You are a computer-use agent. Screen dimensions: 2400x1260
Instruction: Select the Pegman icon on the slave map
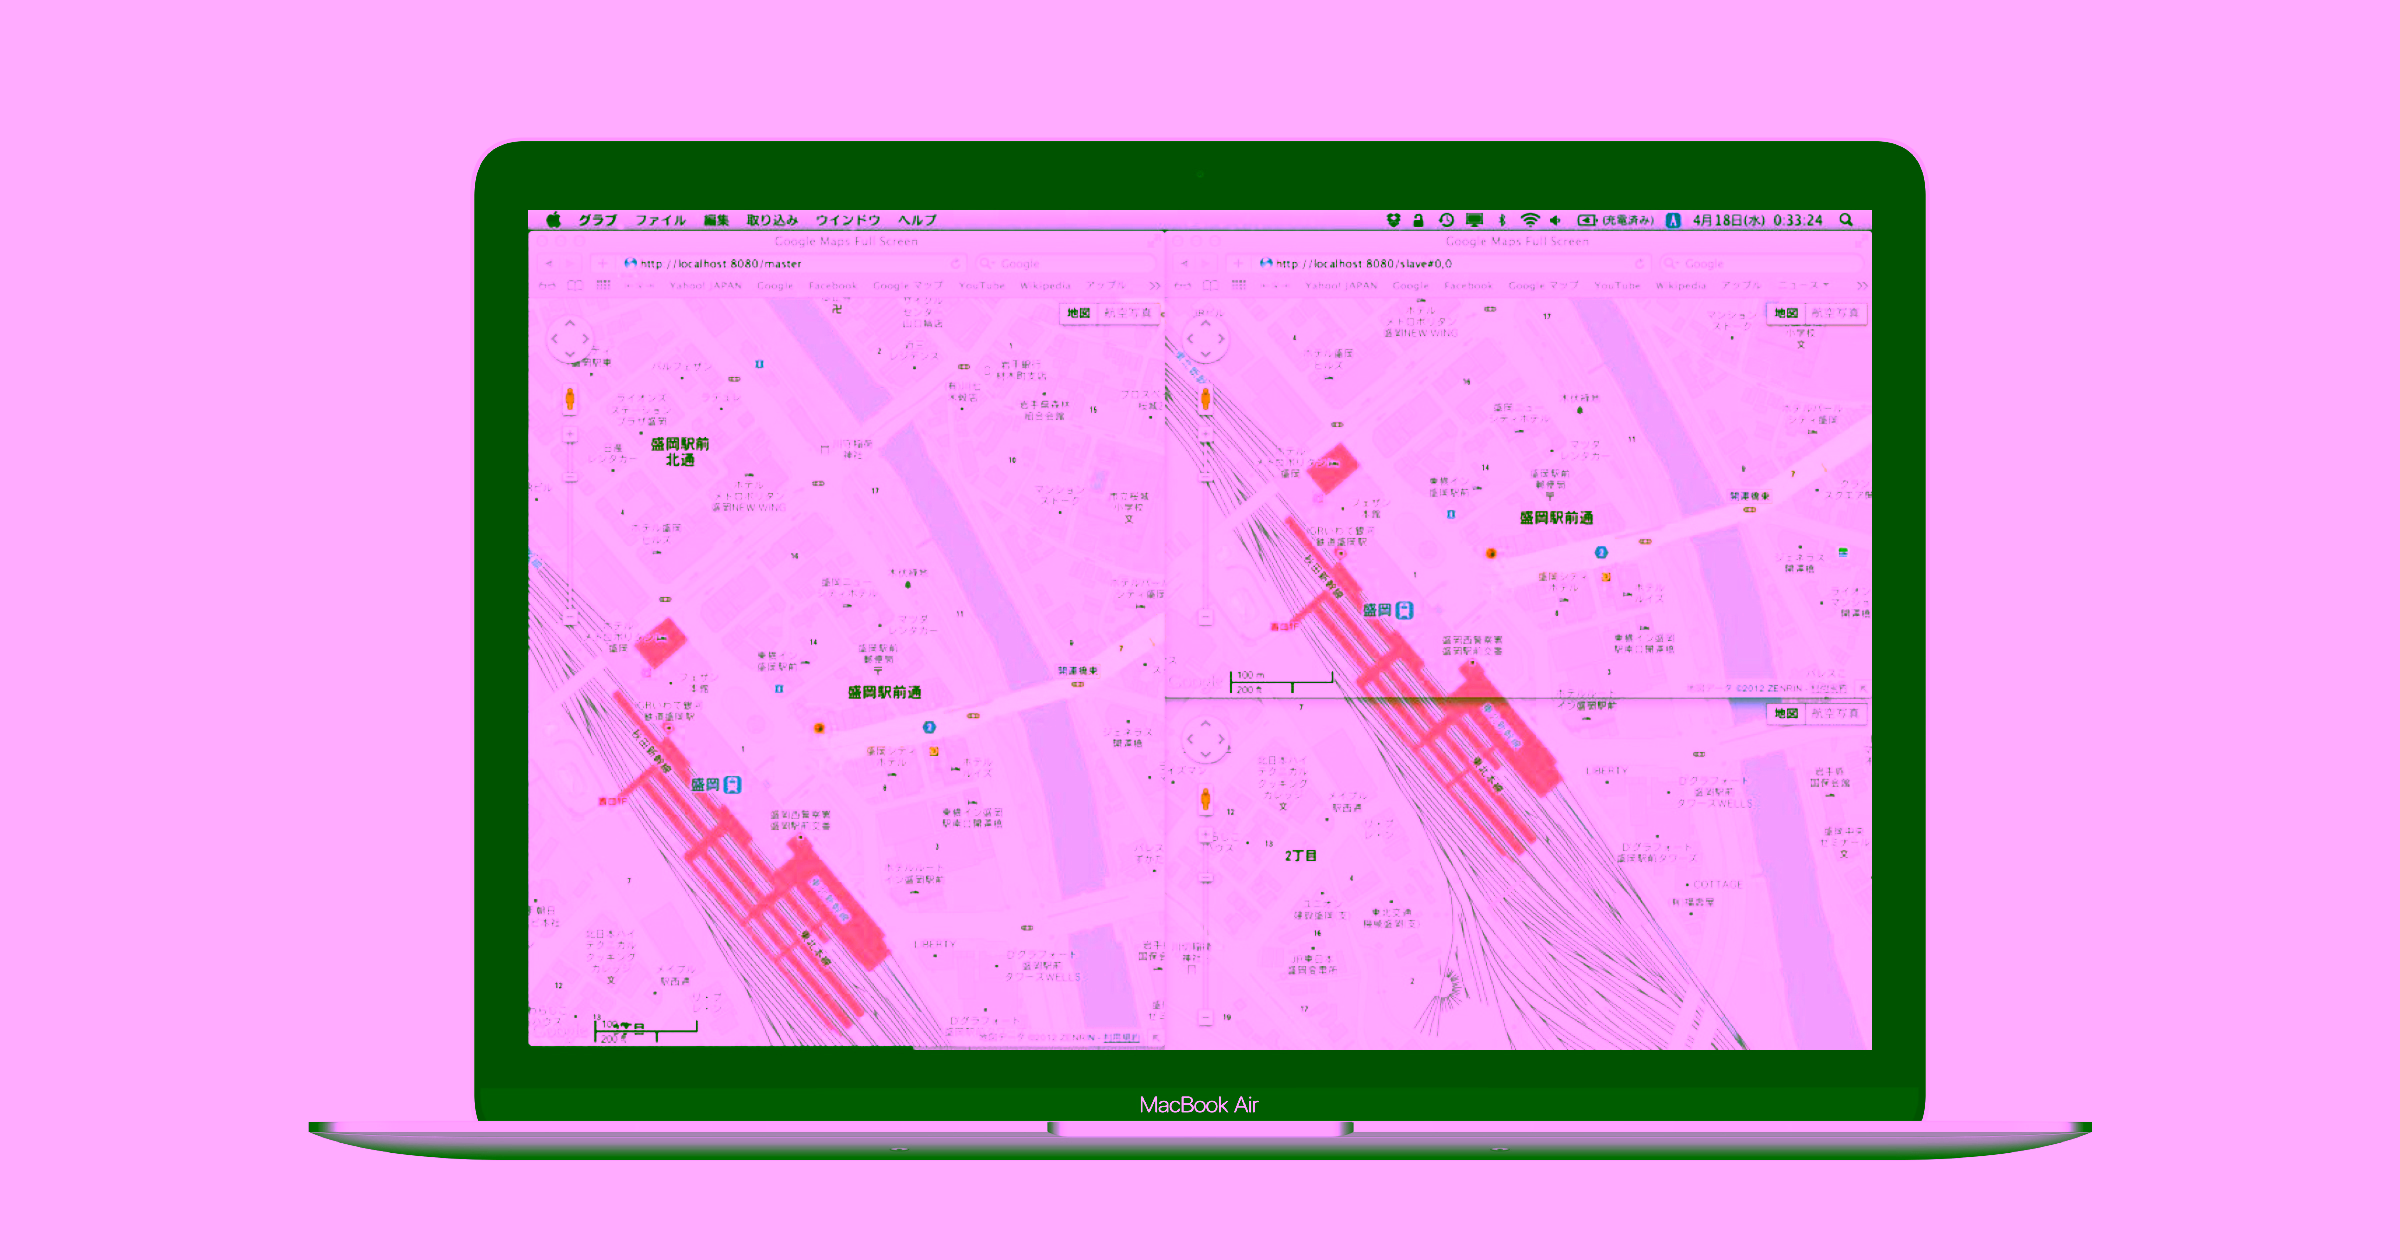[x=1205, y=400]
